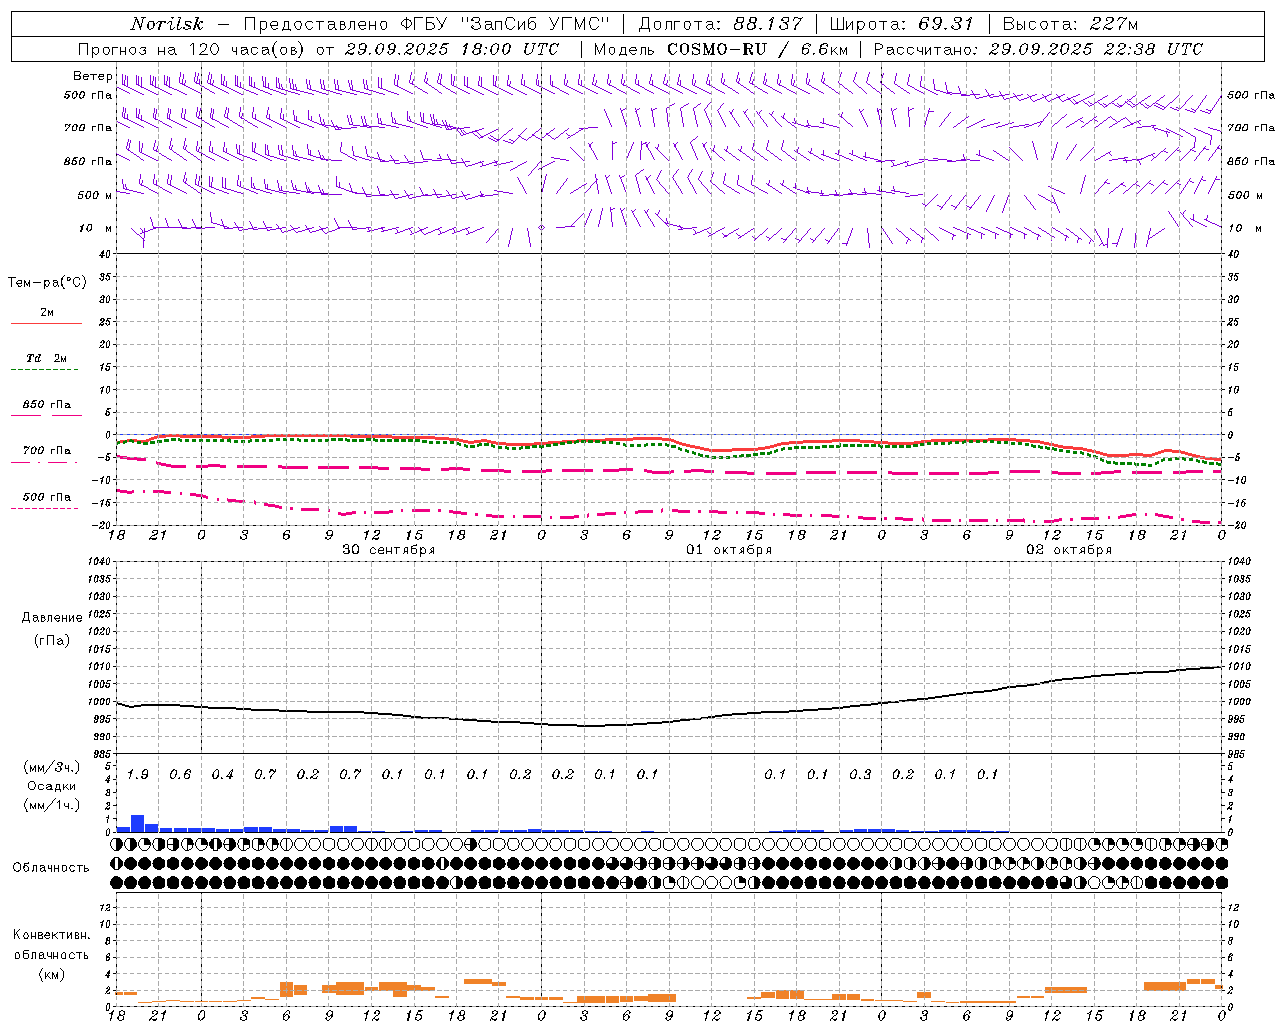Viewport: 1280px width, 1024px height.
Task: Click the Td 2м legend label
Action: point(46,358)
